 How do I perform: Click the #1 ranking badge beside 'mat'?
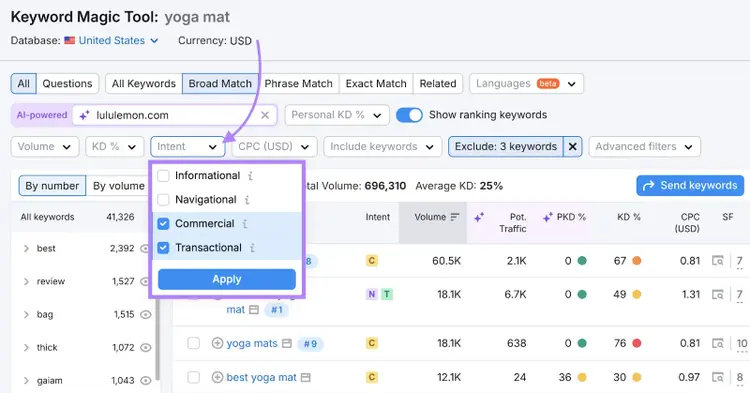(x=277, y=310)
